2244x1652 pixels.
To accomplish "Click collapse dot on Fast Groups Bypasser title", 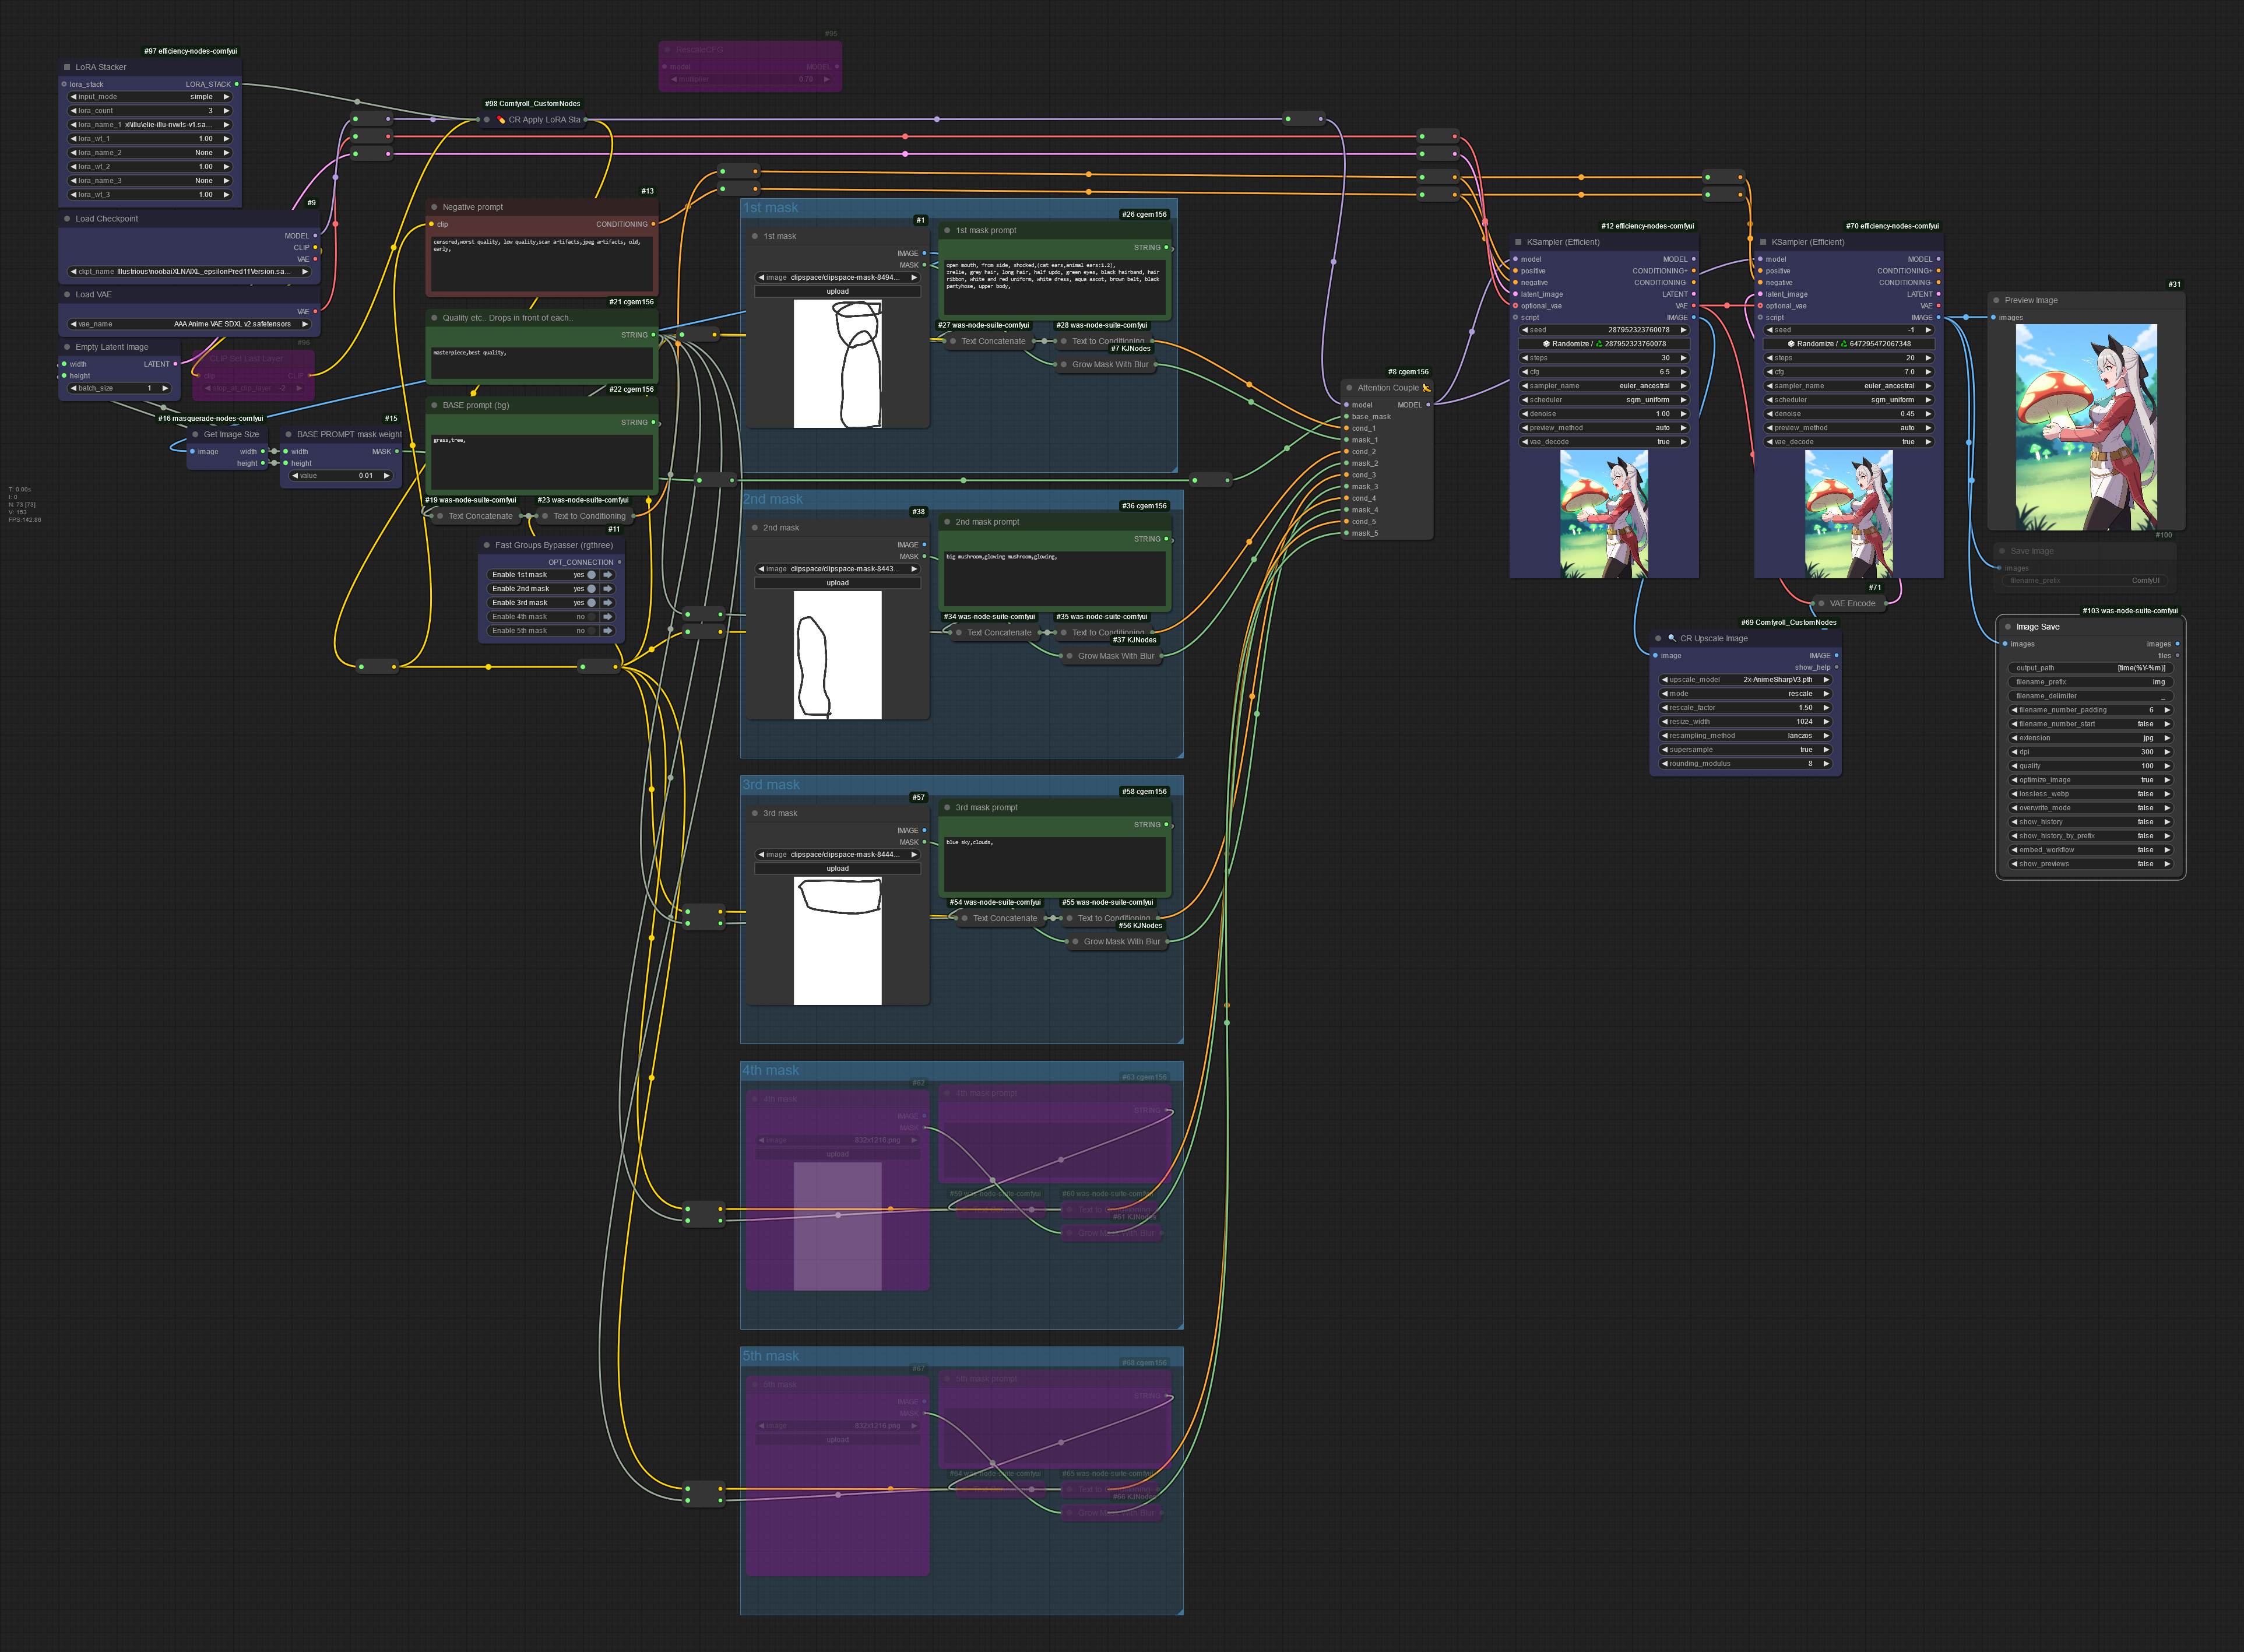I will click(487, 545).
